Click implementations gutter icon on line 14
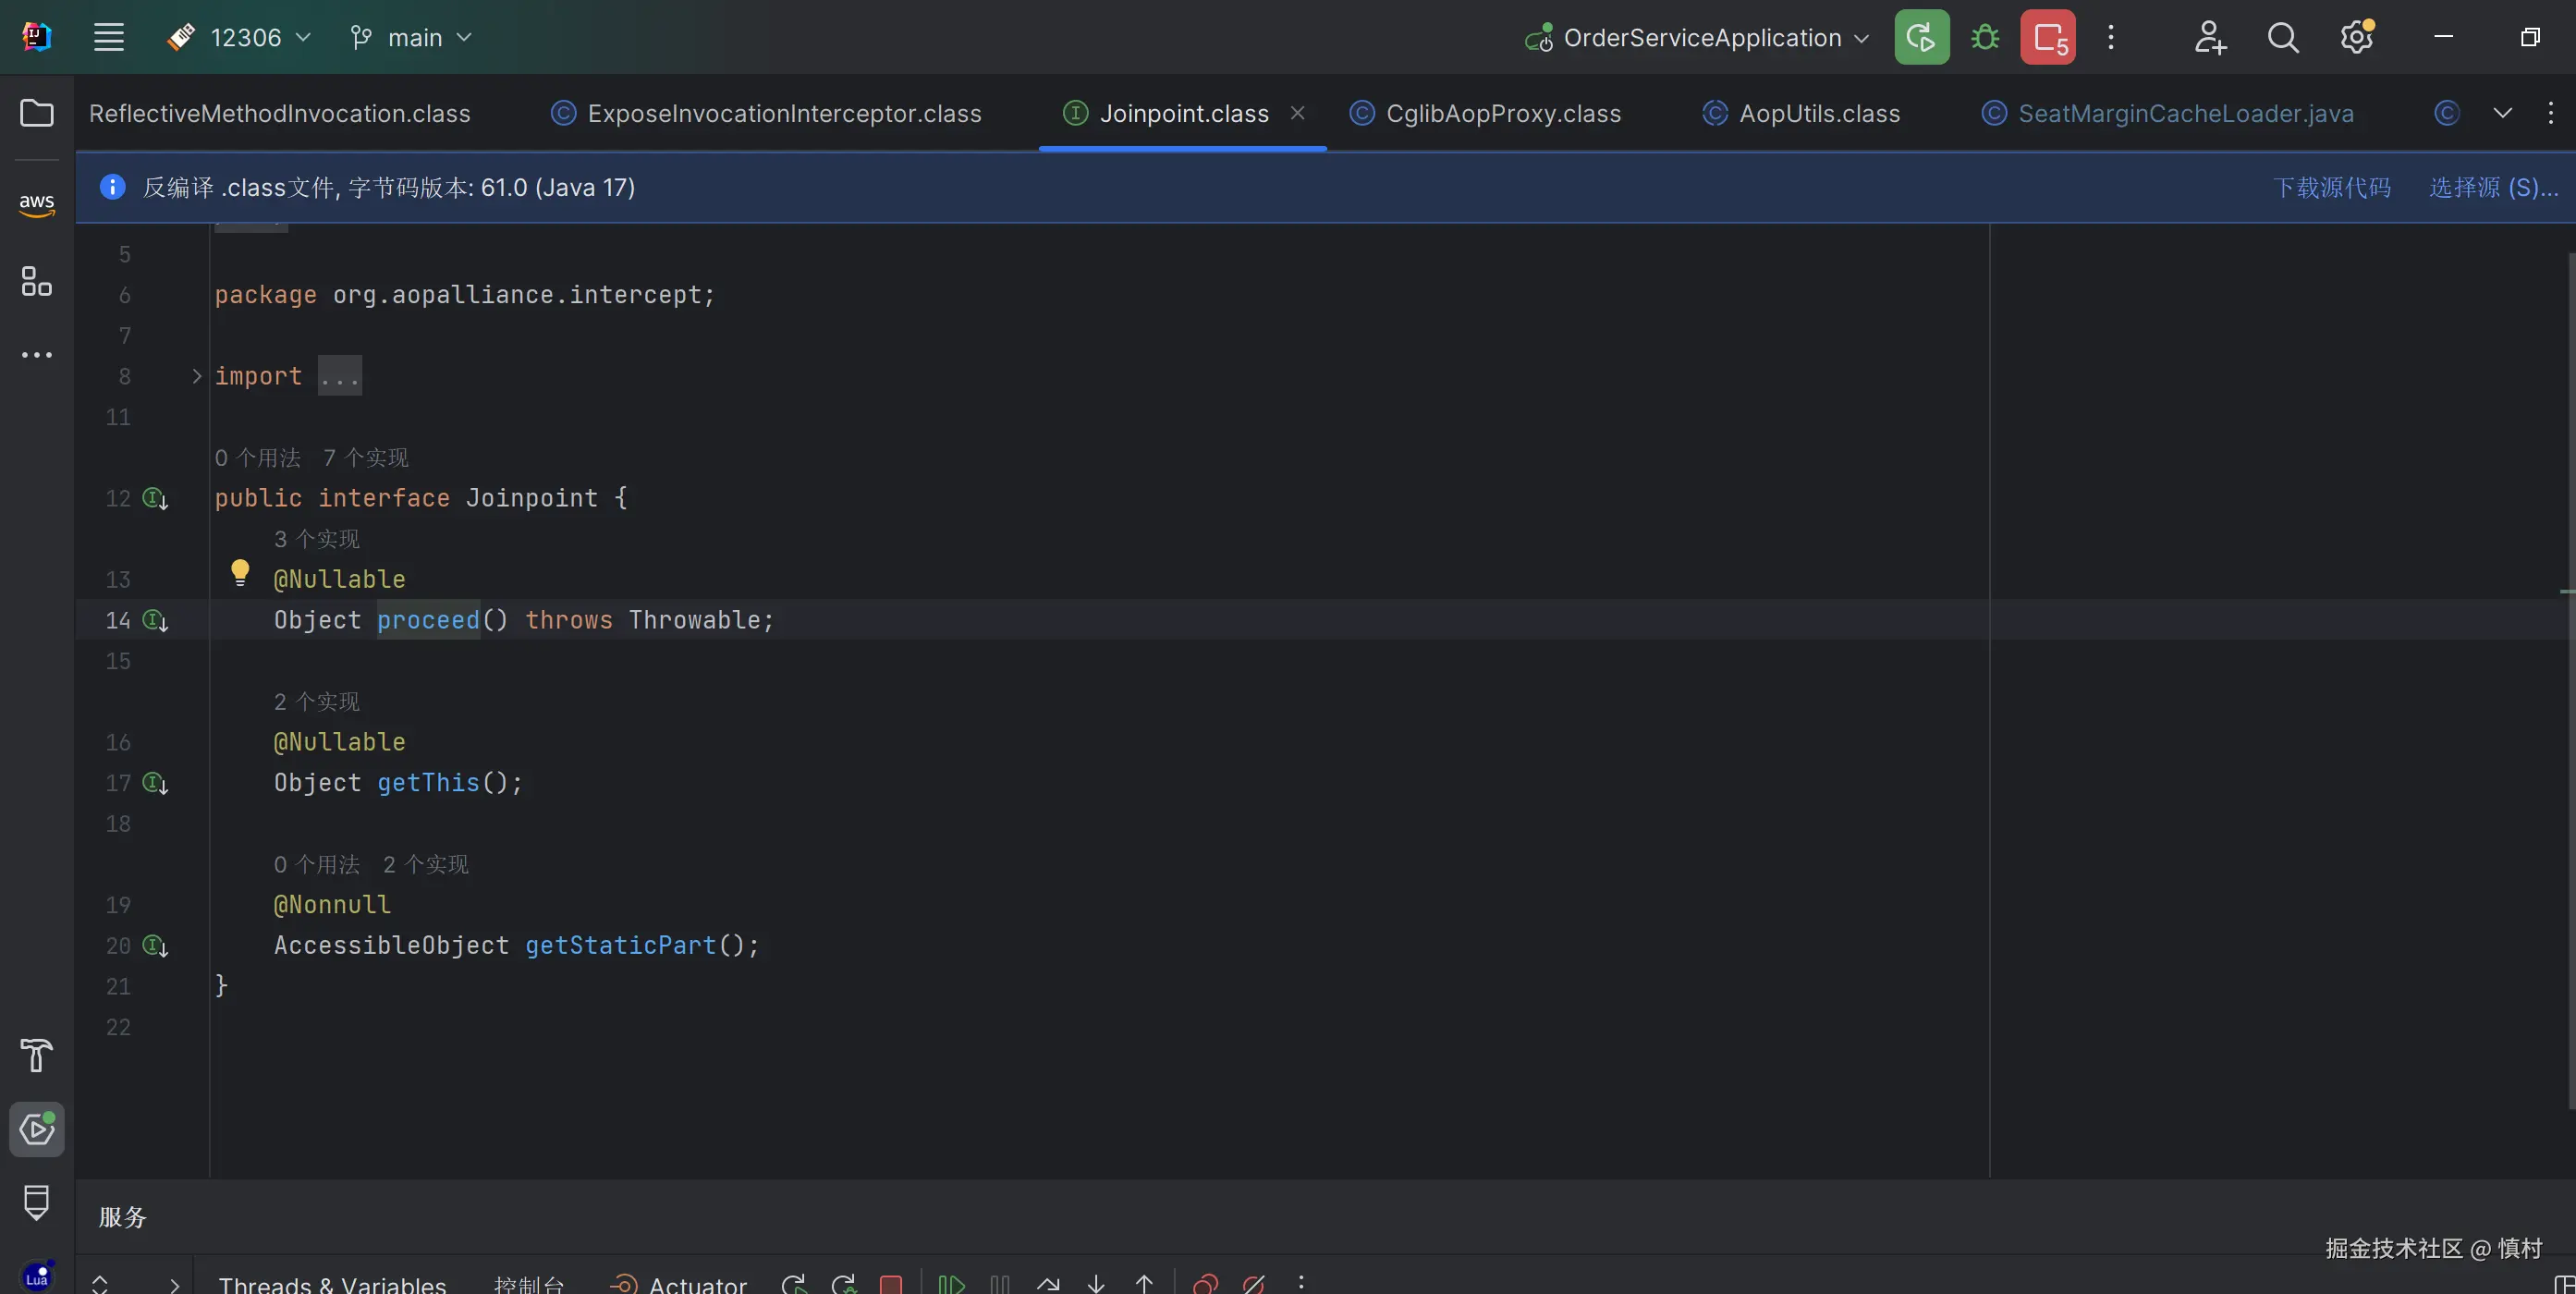 tap(155, 621)
